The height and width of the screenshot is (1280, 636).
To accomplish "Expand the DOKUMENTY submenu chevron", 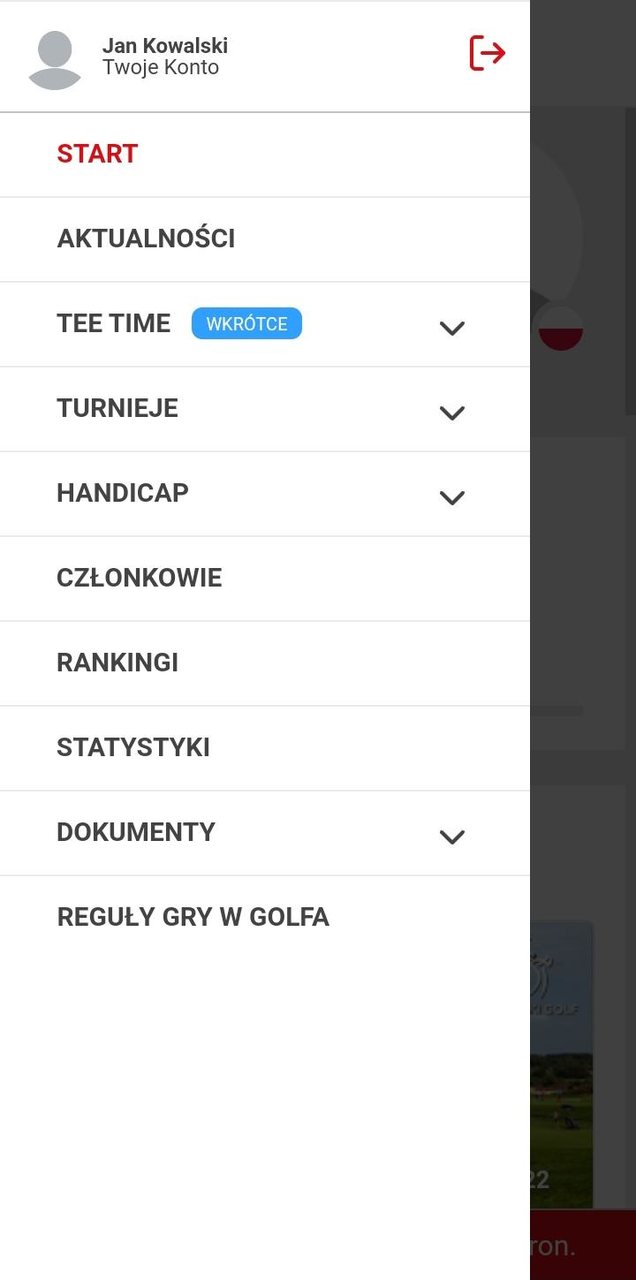I will [453, 836].
